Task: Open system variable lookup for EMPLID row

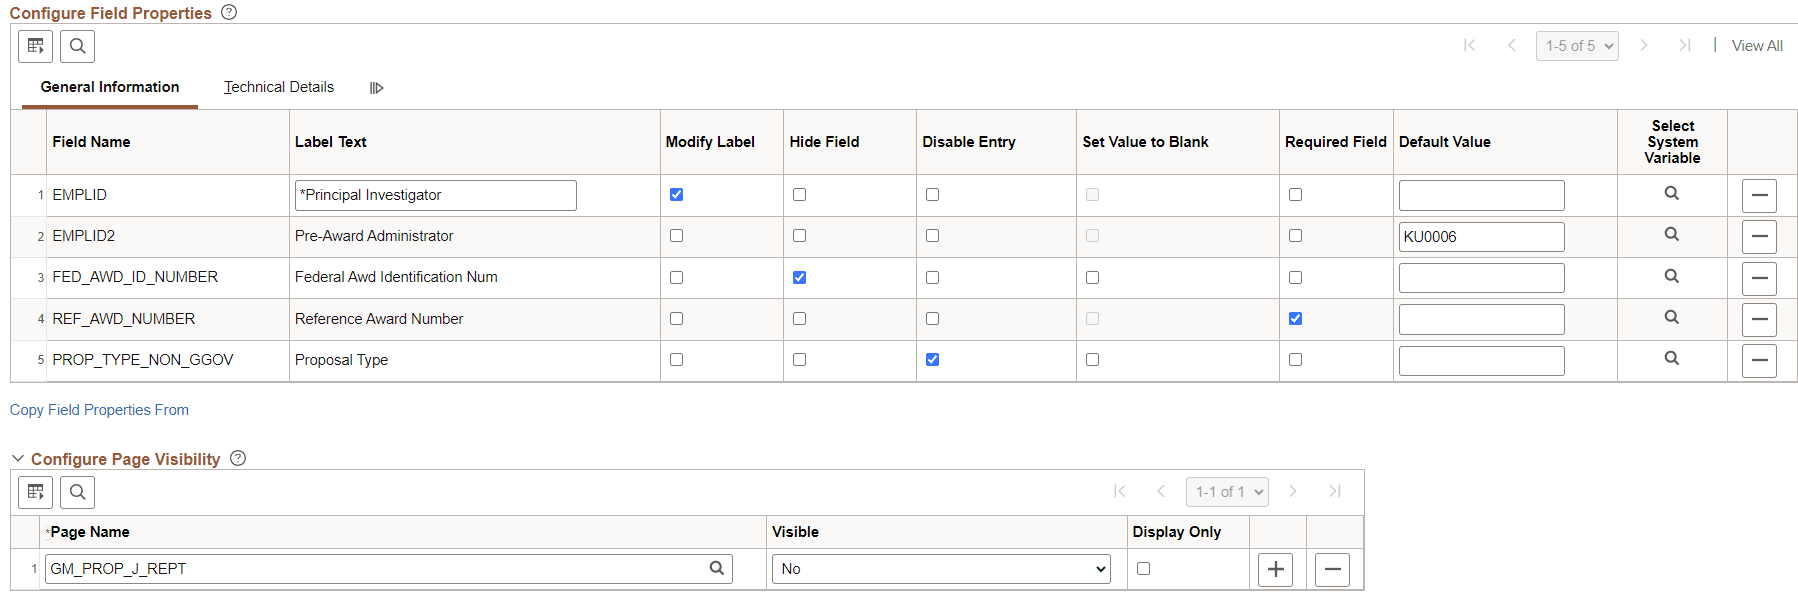Action: 1671,194
